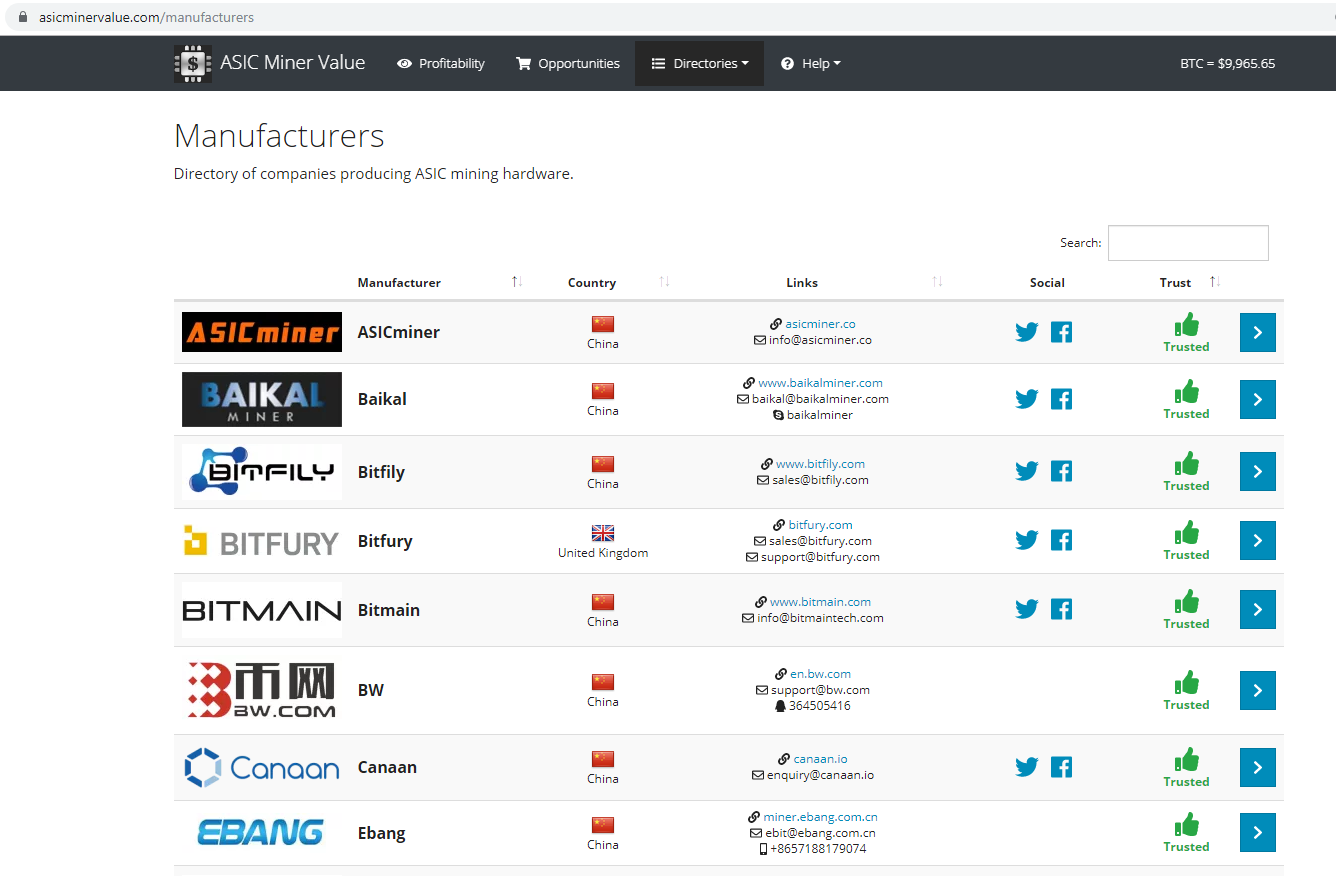Image resolution: width=1336 pixels, height=876 pixels.
Task: Go to the Profitability page
Action: pos(441,63)
